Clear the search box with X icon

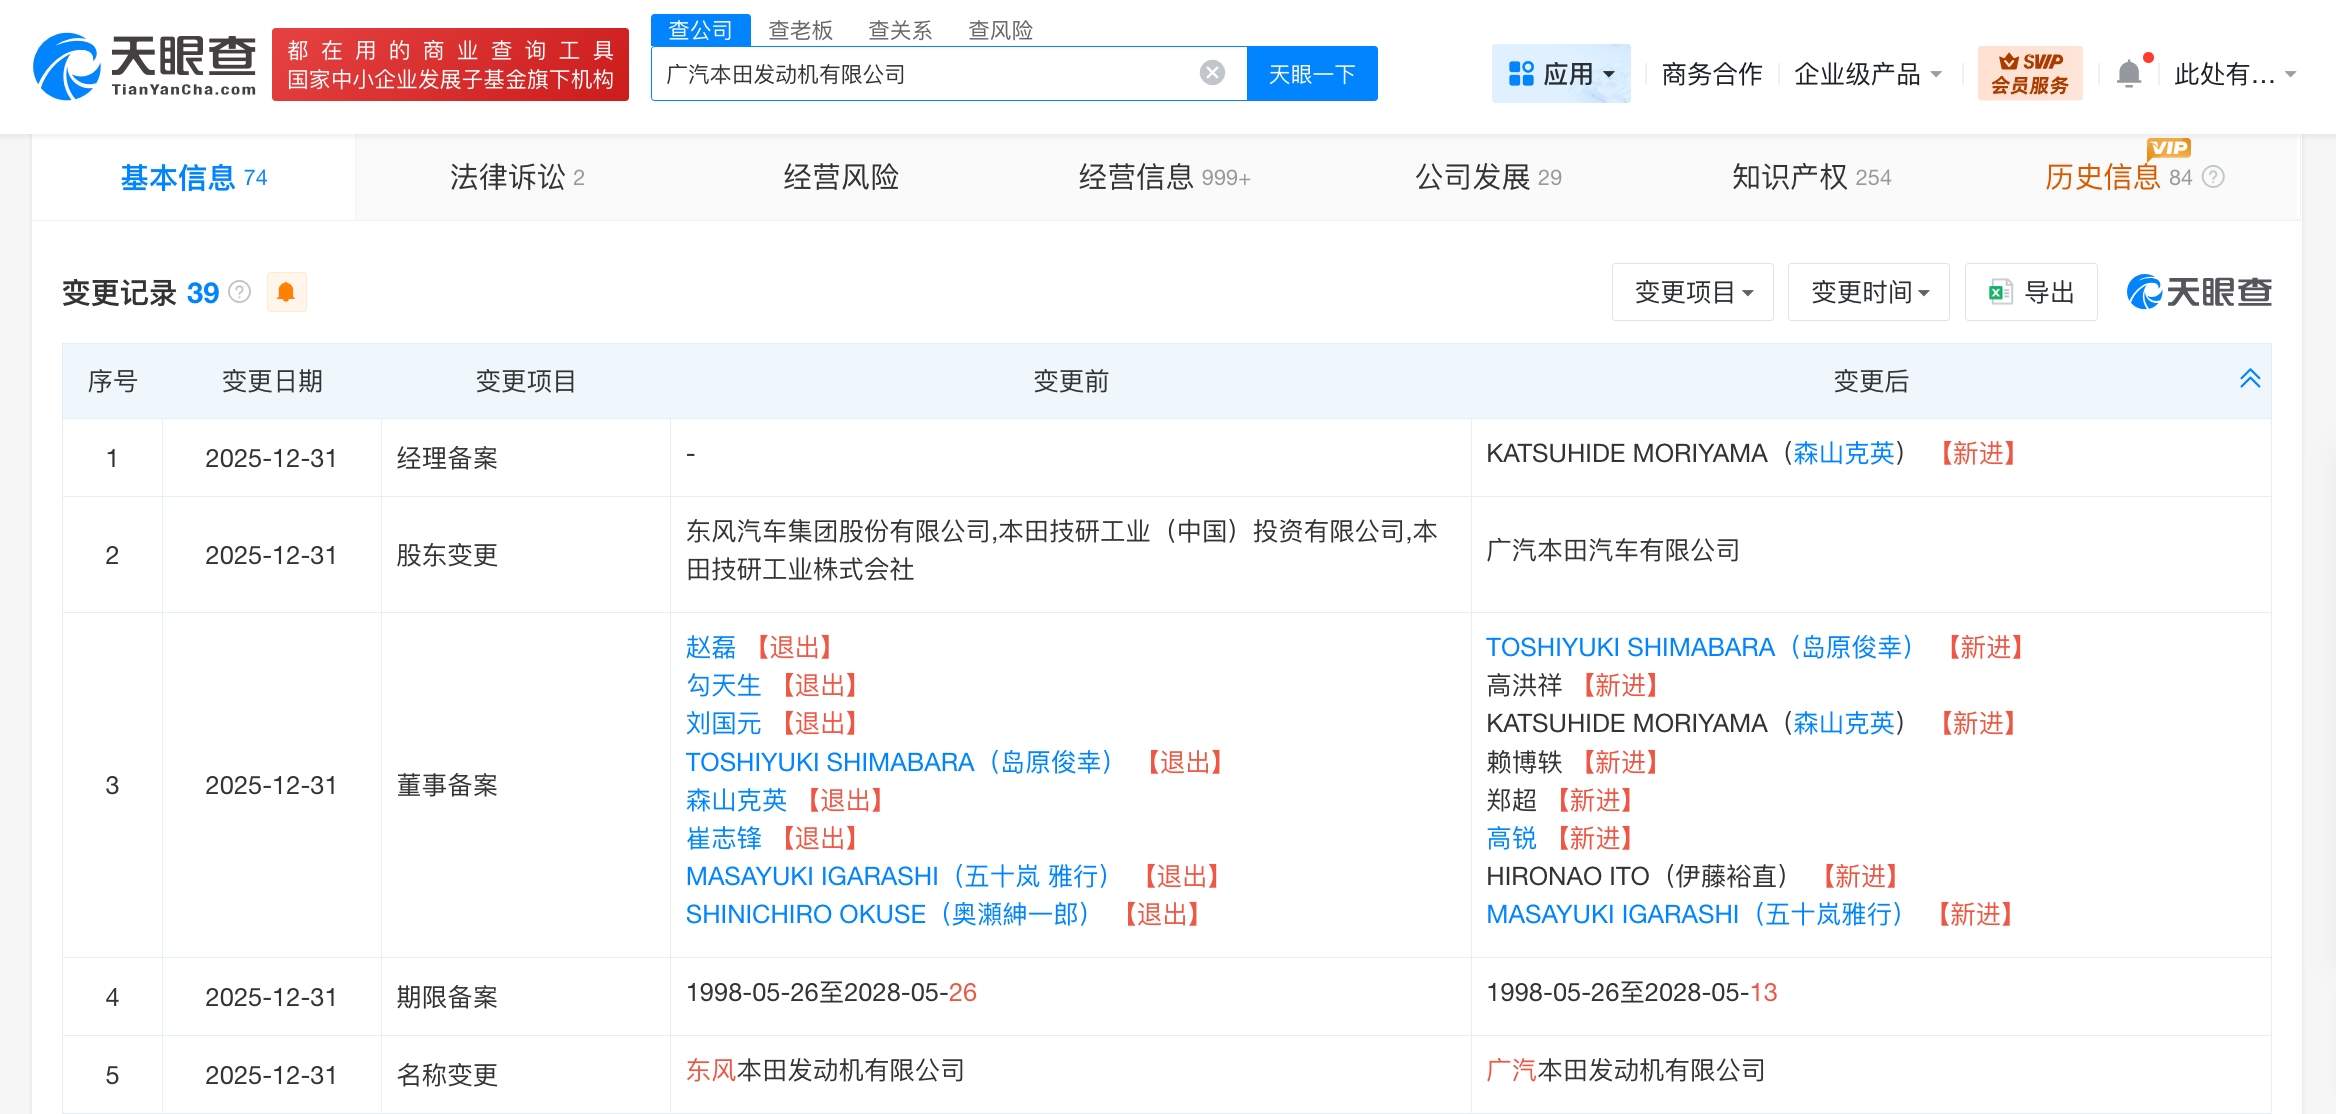coord(1212,73)
